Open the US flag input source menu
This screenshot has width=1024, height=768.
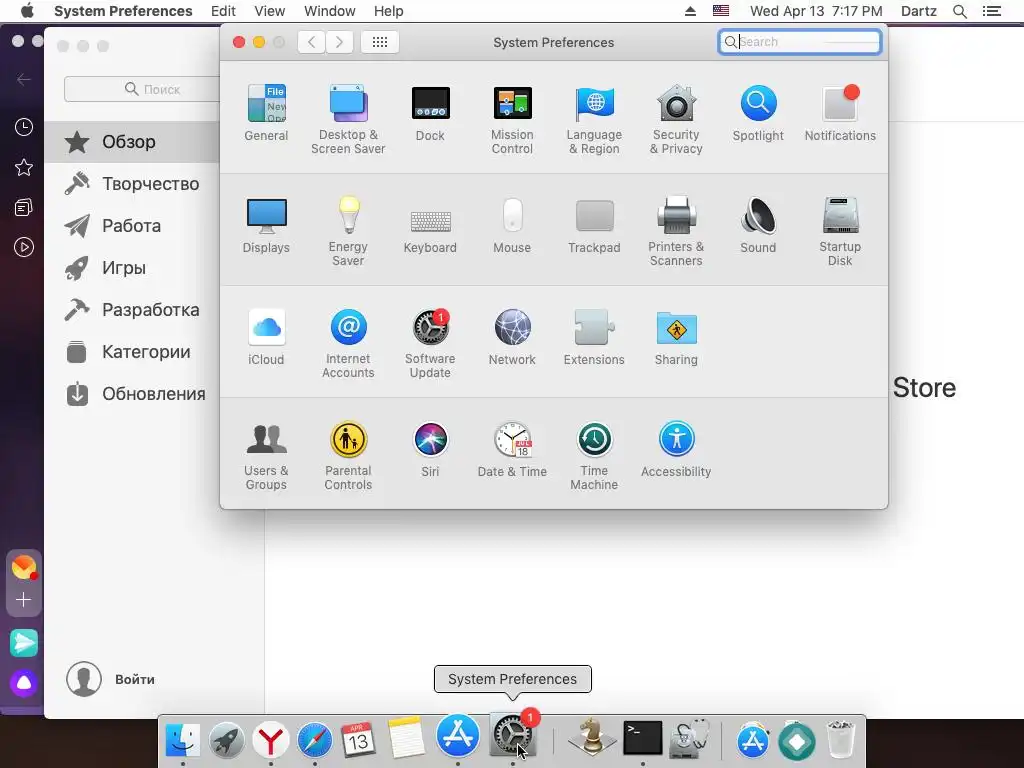point(721,10)
